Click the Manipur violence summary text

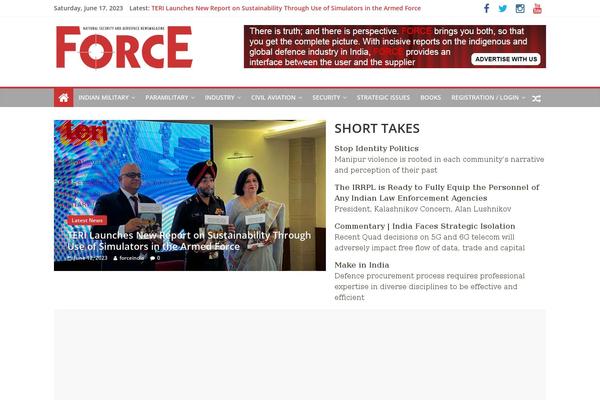click(x=439, y=165)
